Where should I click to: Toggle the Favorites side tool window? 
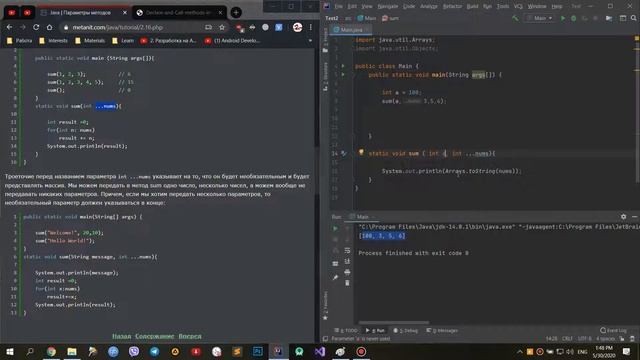[325, 305]
